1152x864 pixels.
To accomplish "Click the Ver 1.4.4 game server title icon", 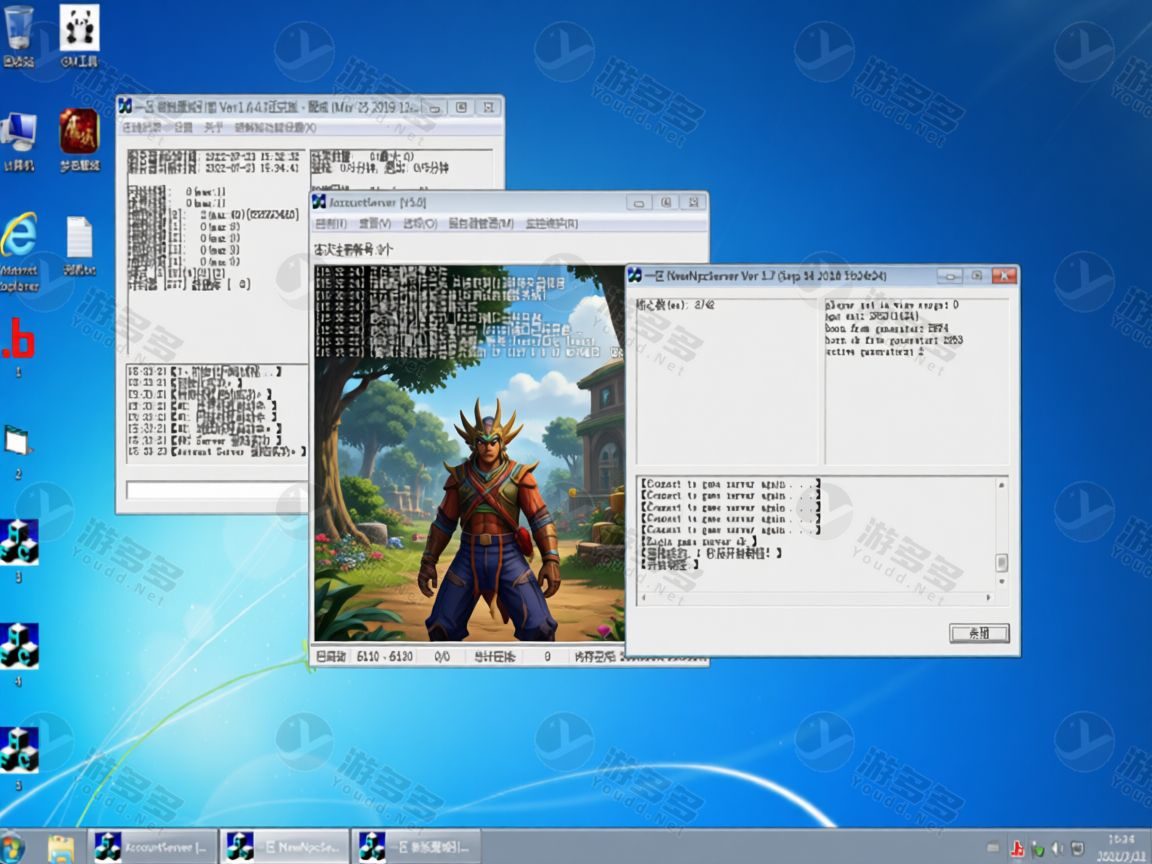I will [126, 107].
